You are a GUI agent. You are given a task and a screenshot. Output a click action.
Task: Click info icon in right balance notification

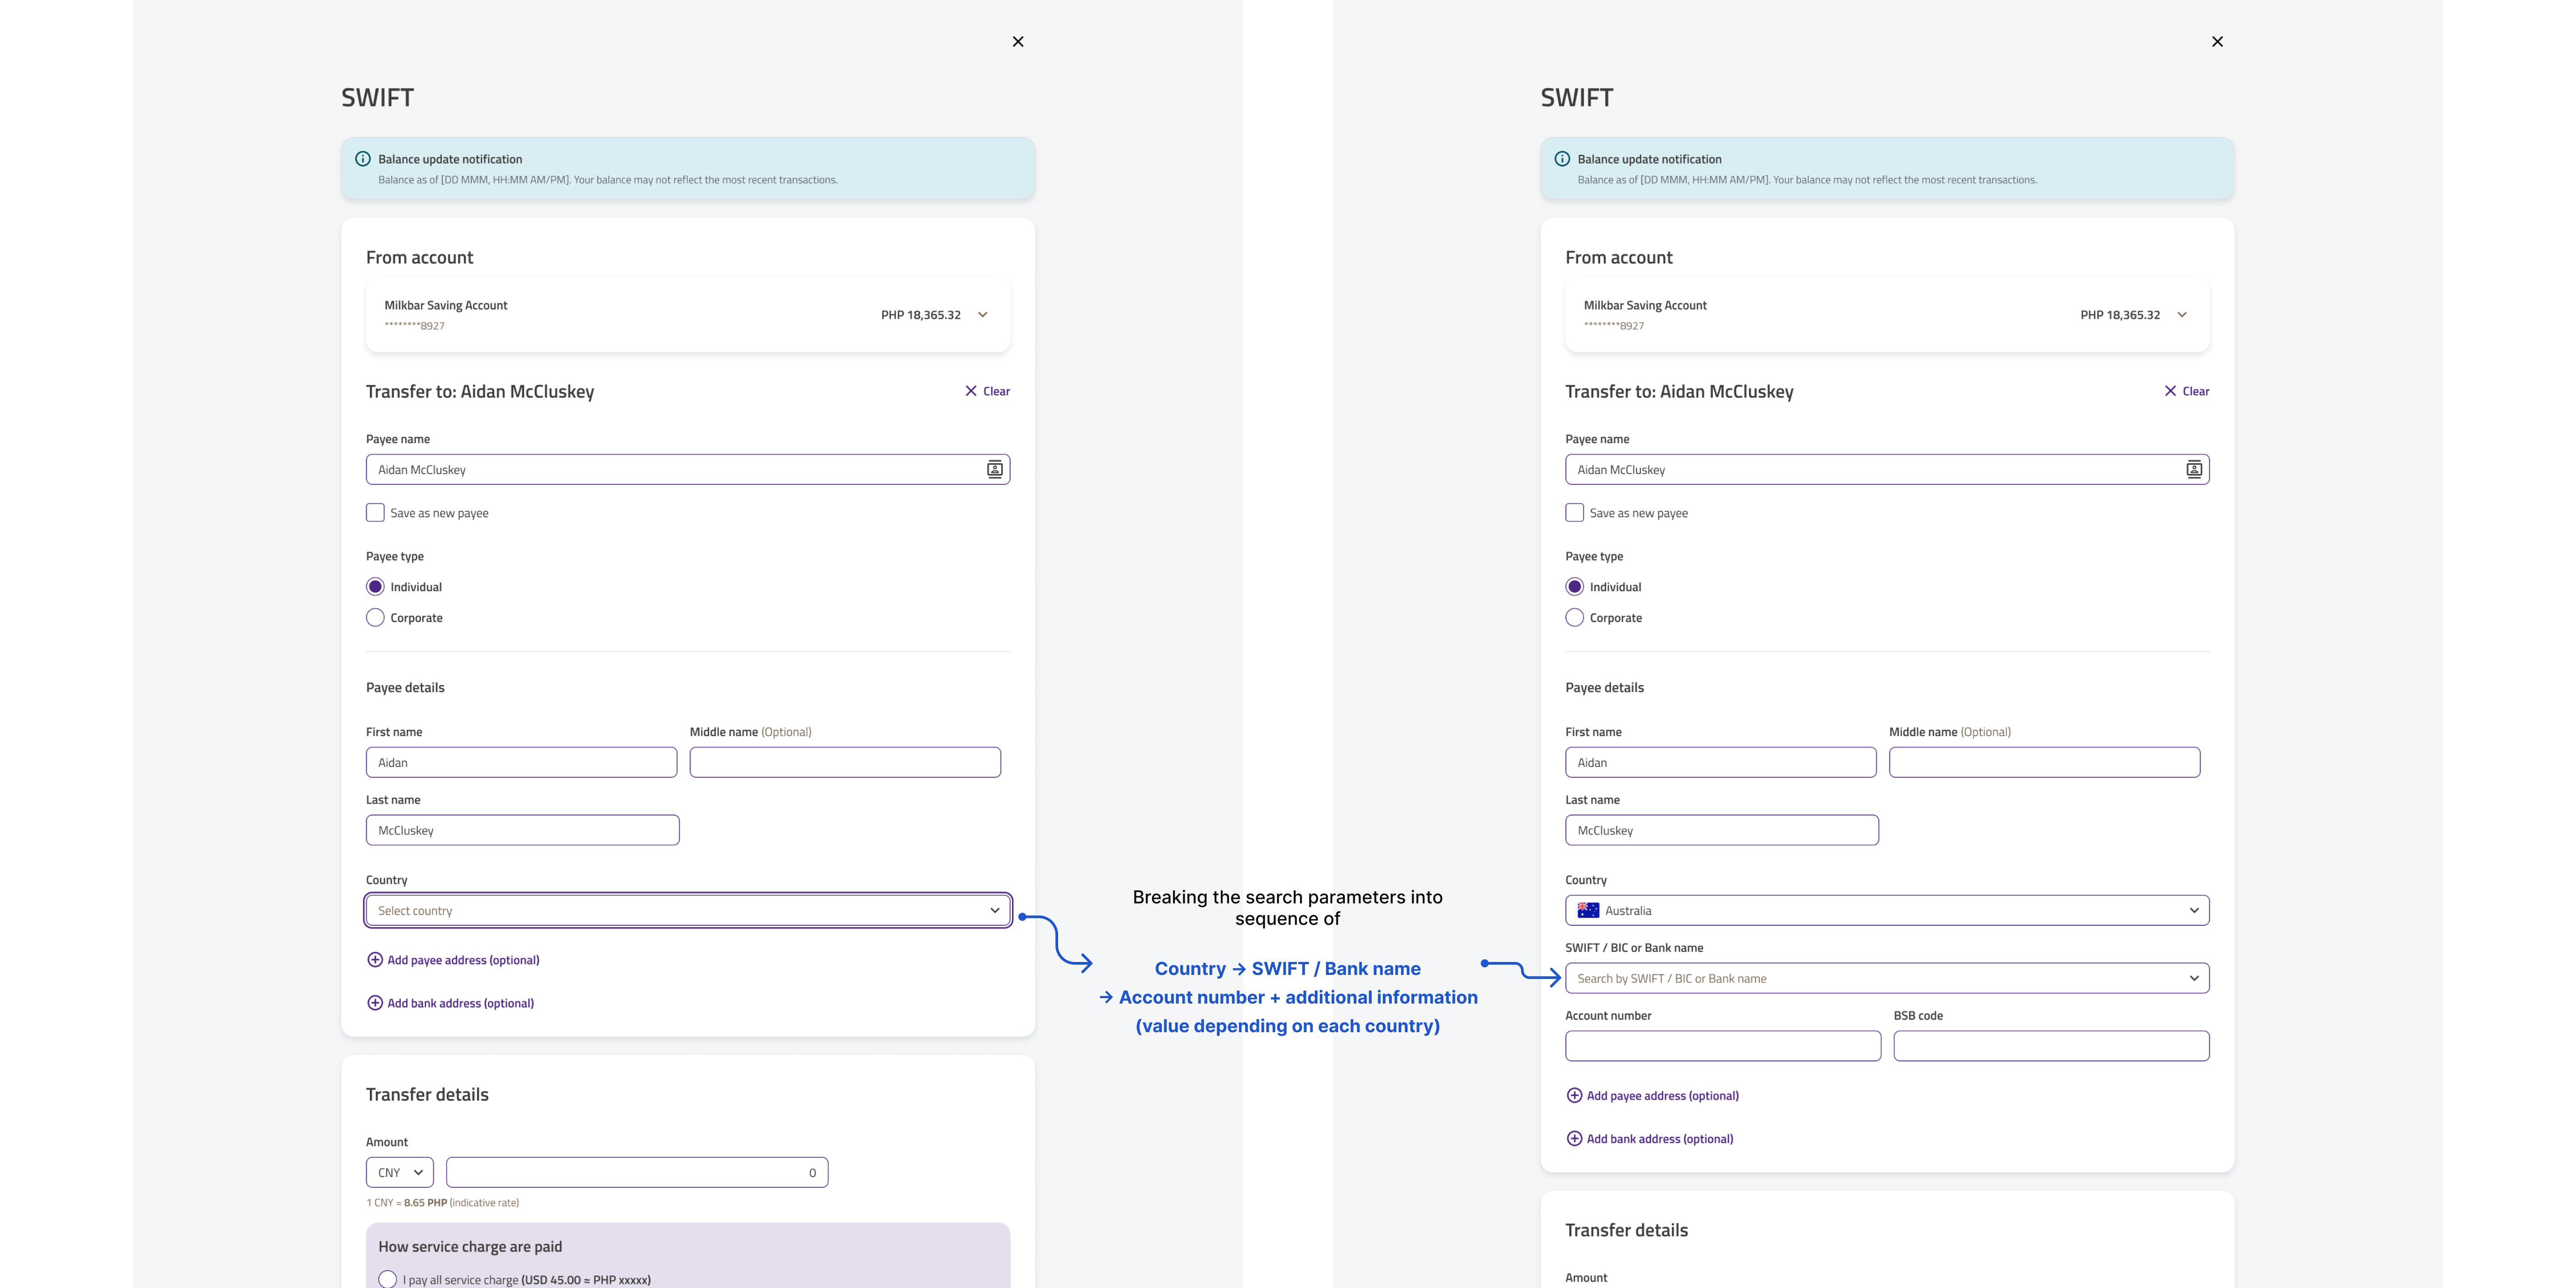(x=1562, y=159)
